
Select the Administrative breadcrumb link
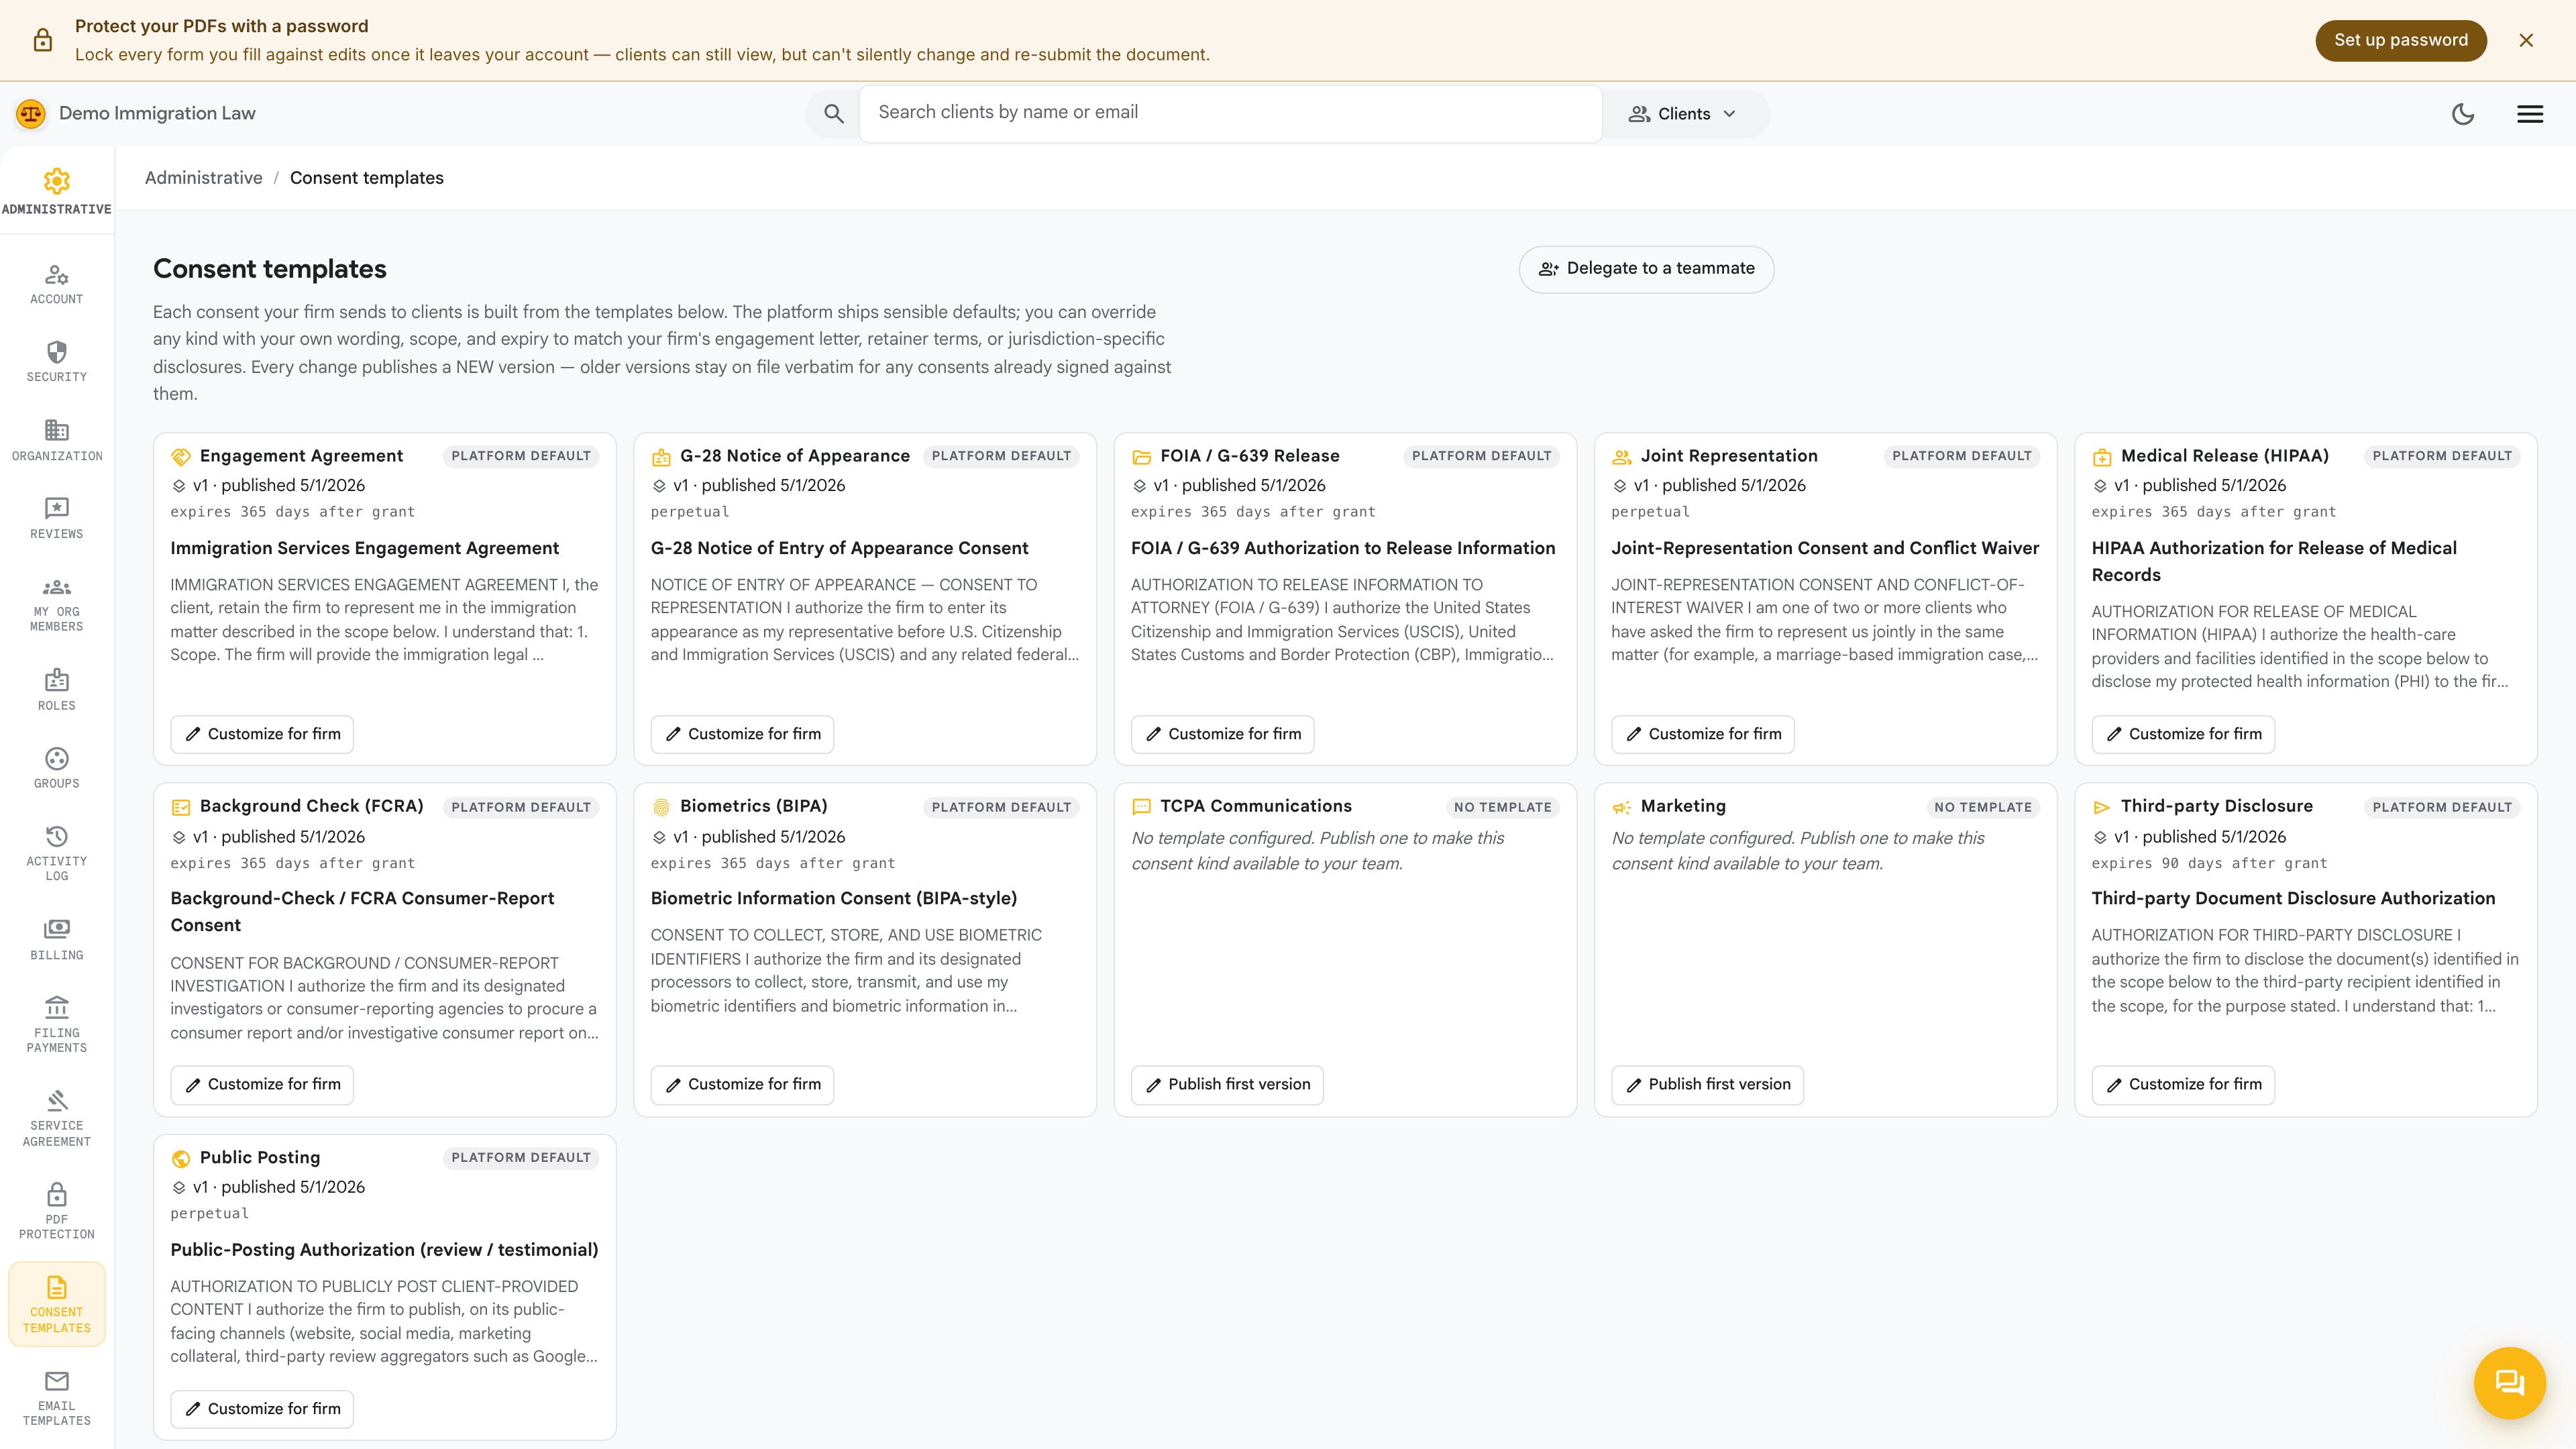pos(204,178)
